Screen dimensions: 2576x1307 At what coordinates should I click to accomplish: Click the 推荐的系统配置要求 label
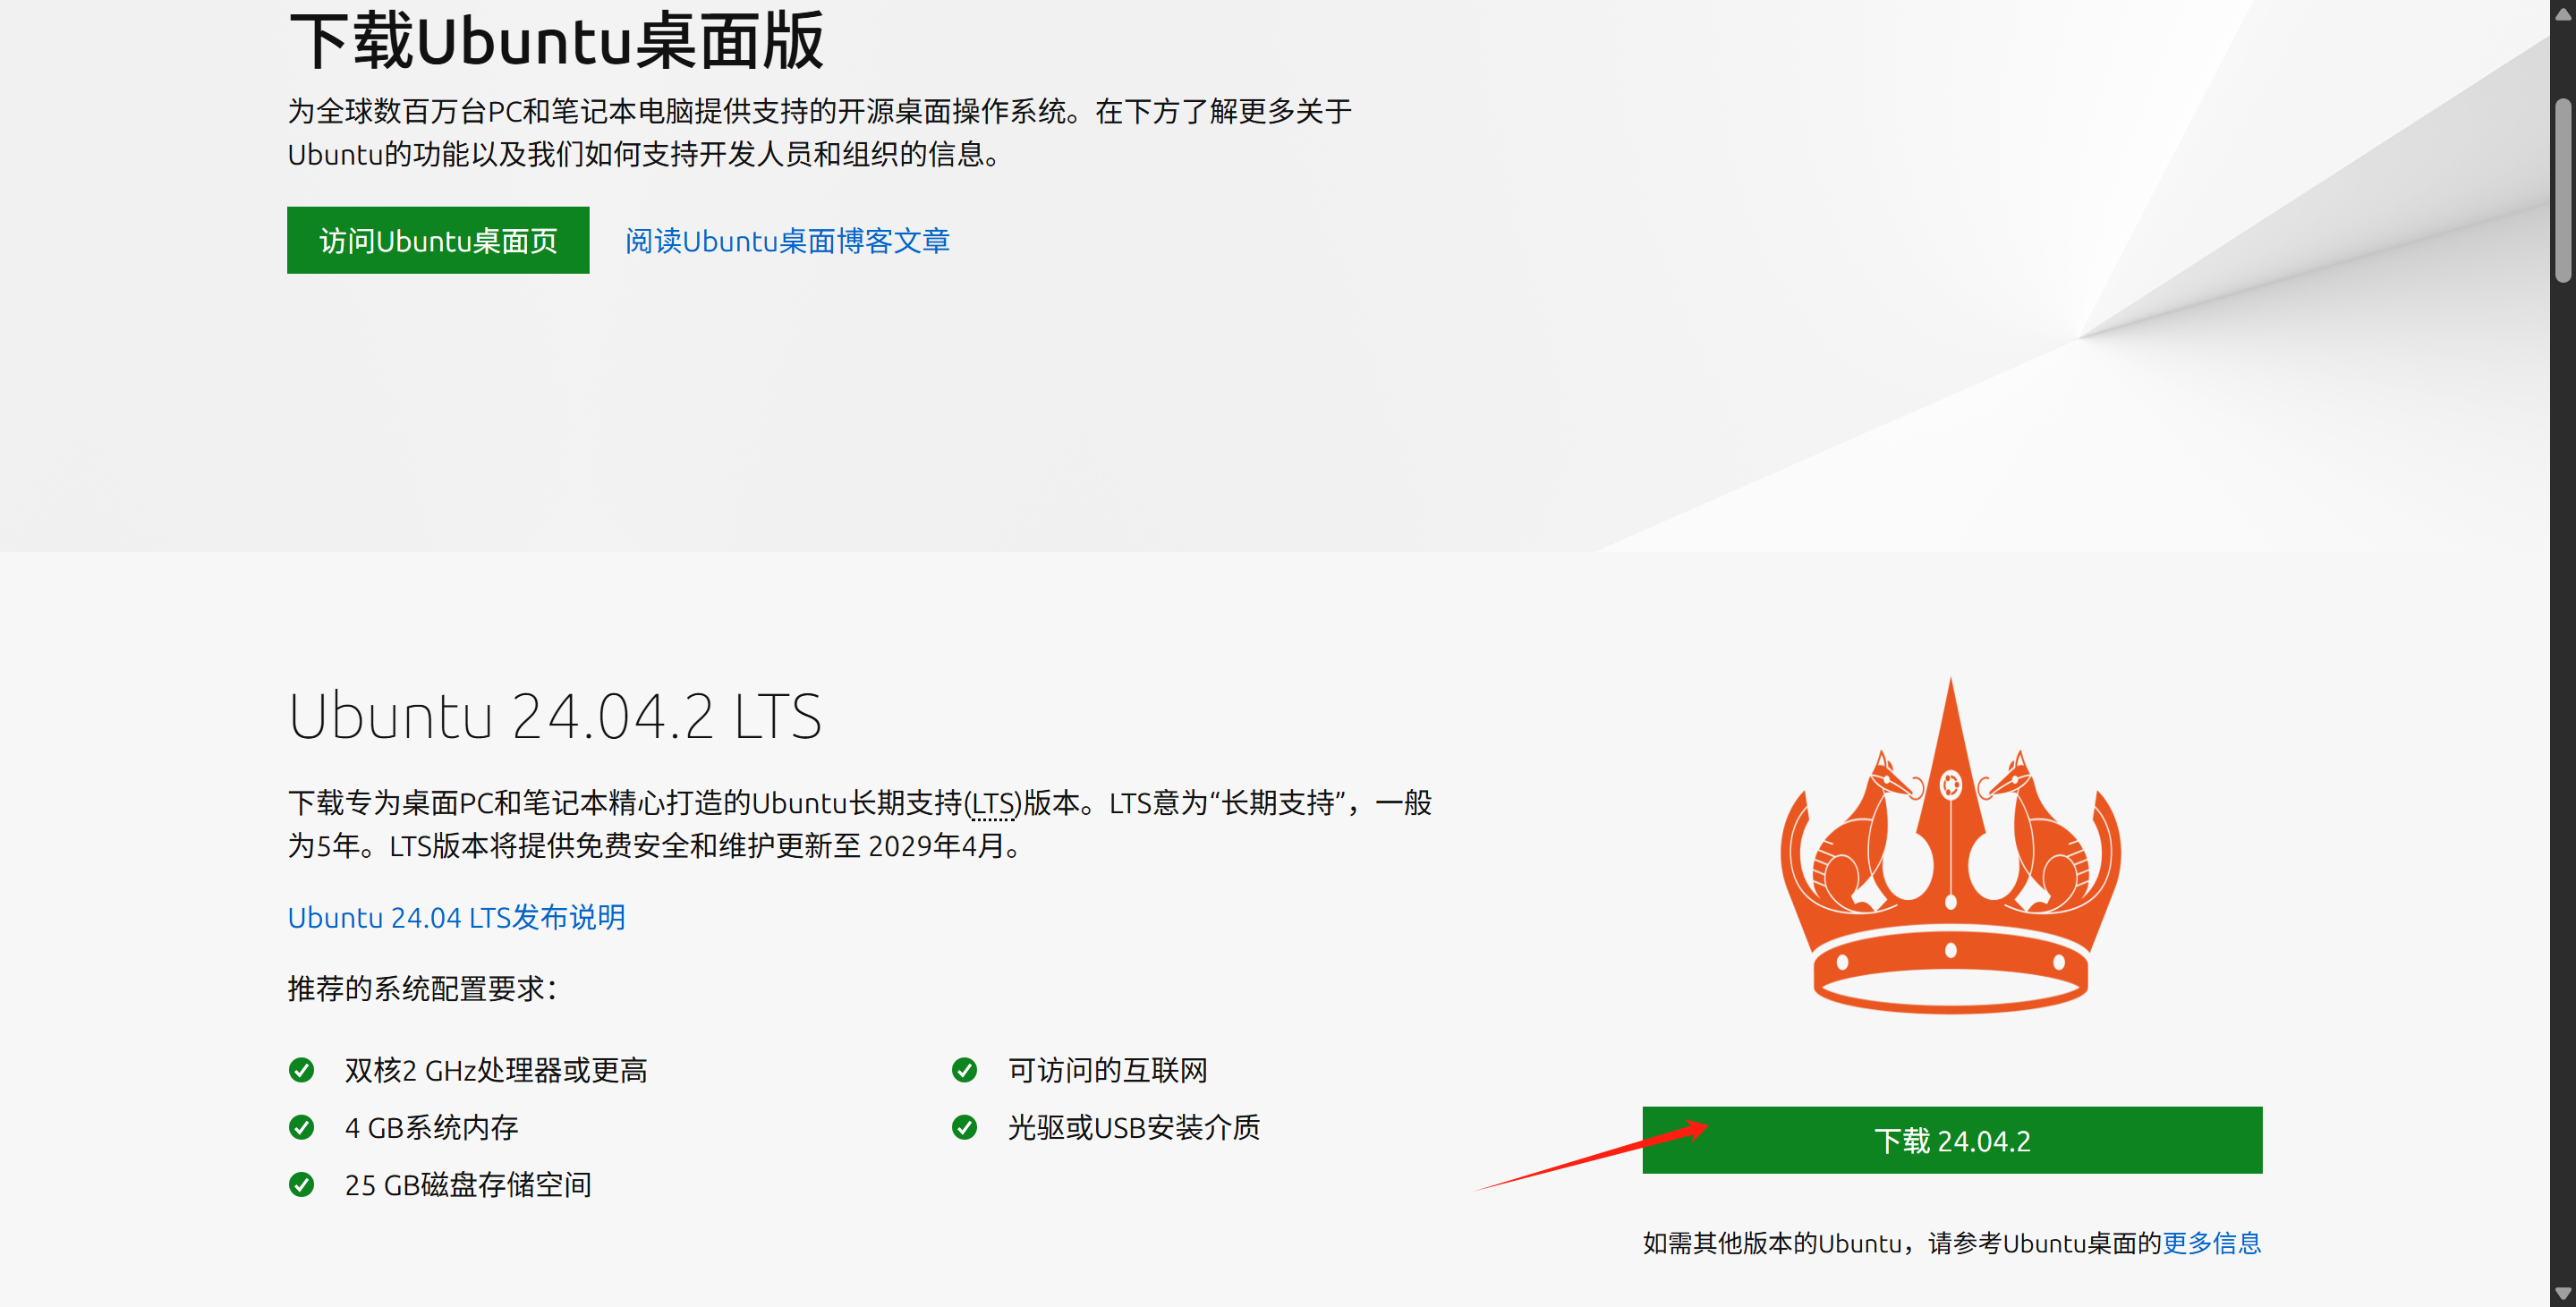coord(421,989)
